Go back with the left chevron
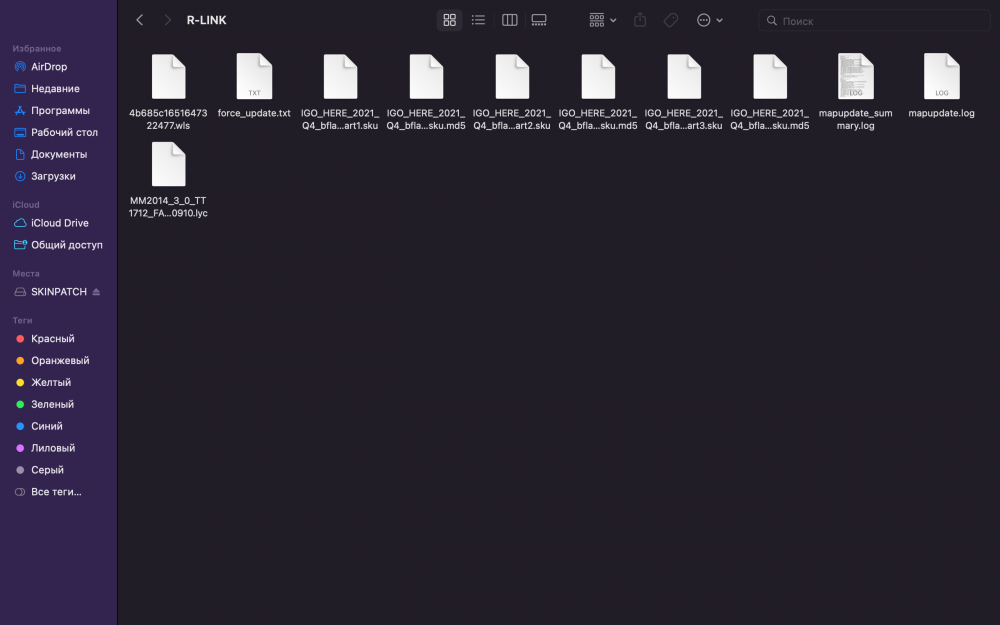Viewport: 1000px width, 625px height. (x=140, y=20)
